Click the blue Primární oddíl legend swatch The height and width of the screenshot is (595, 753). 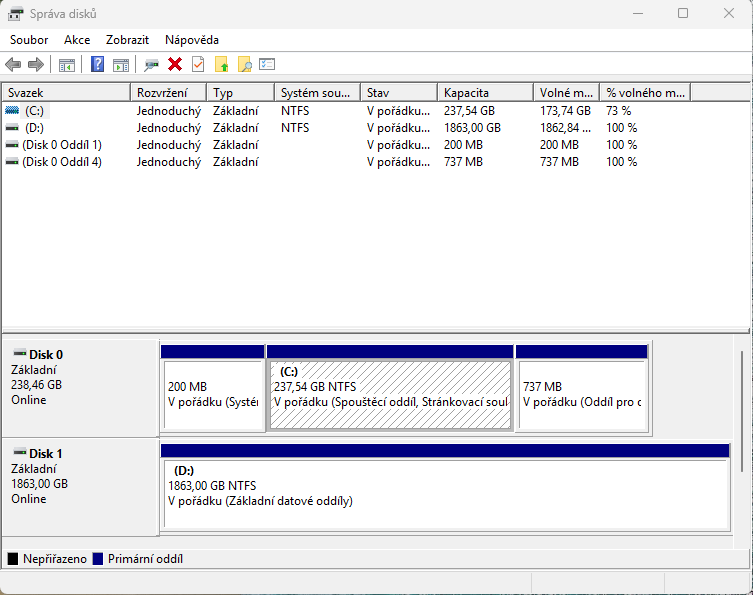point(98,559)
